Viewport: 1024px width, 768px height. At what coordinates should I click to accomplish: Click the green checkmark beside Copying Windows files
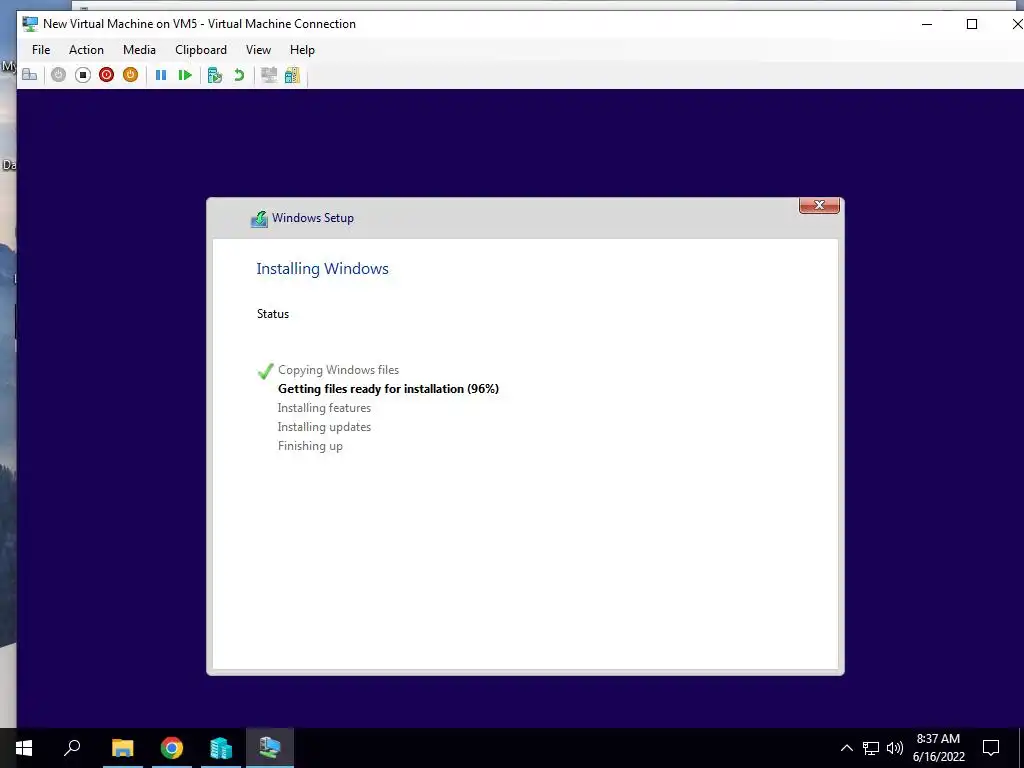pos(265,371)
